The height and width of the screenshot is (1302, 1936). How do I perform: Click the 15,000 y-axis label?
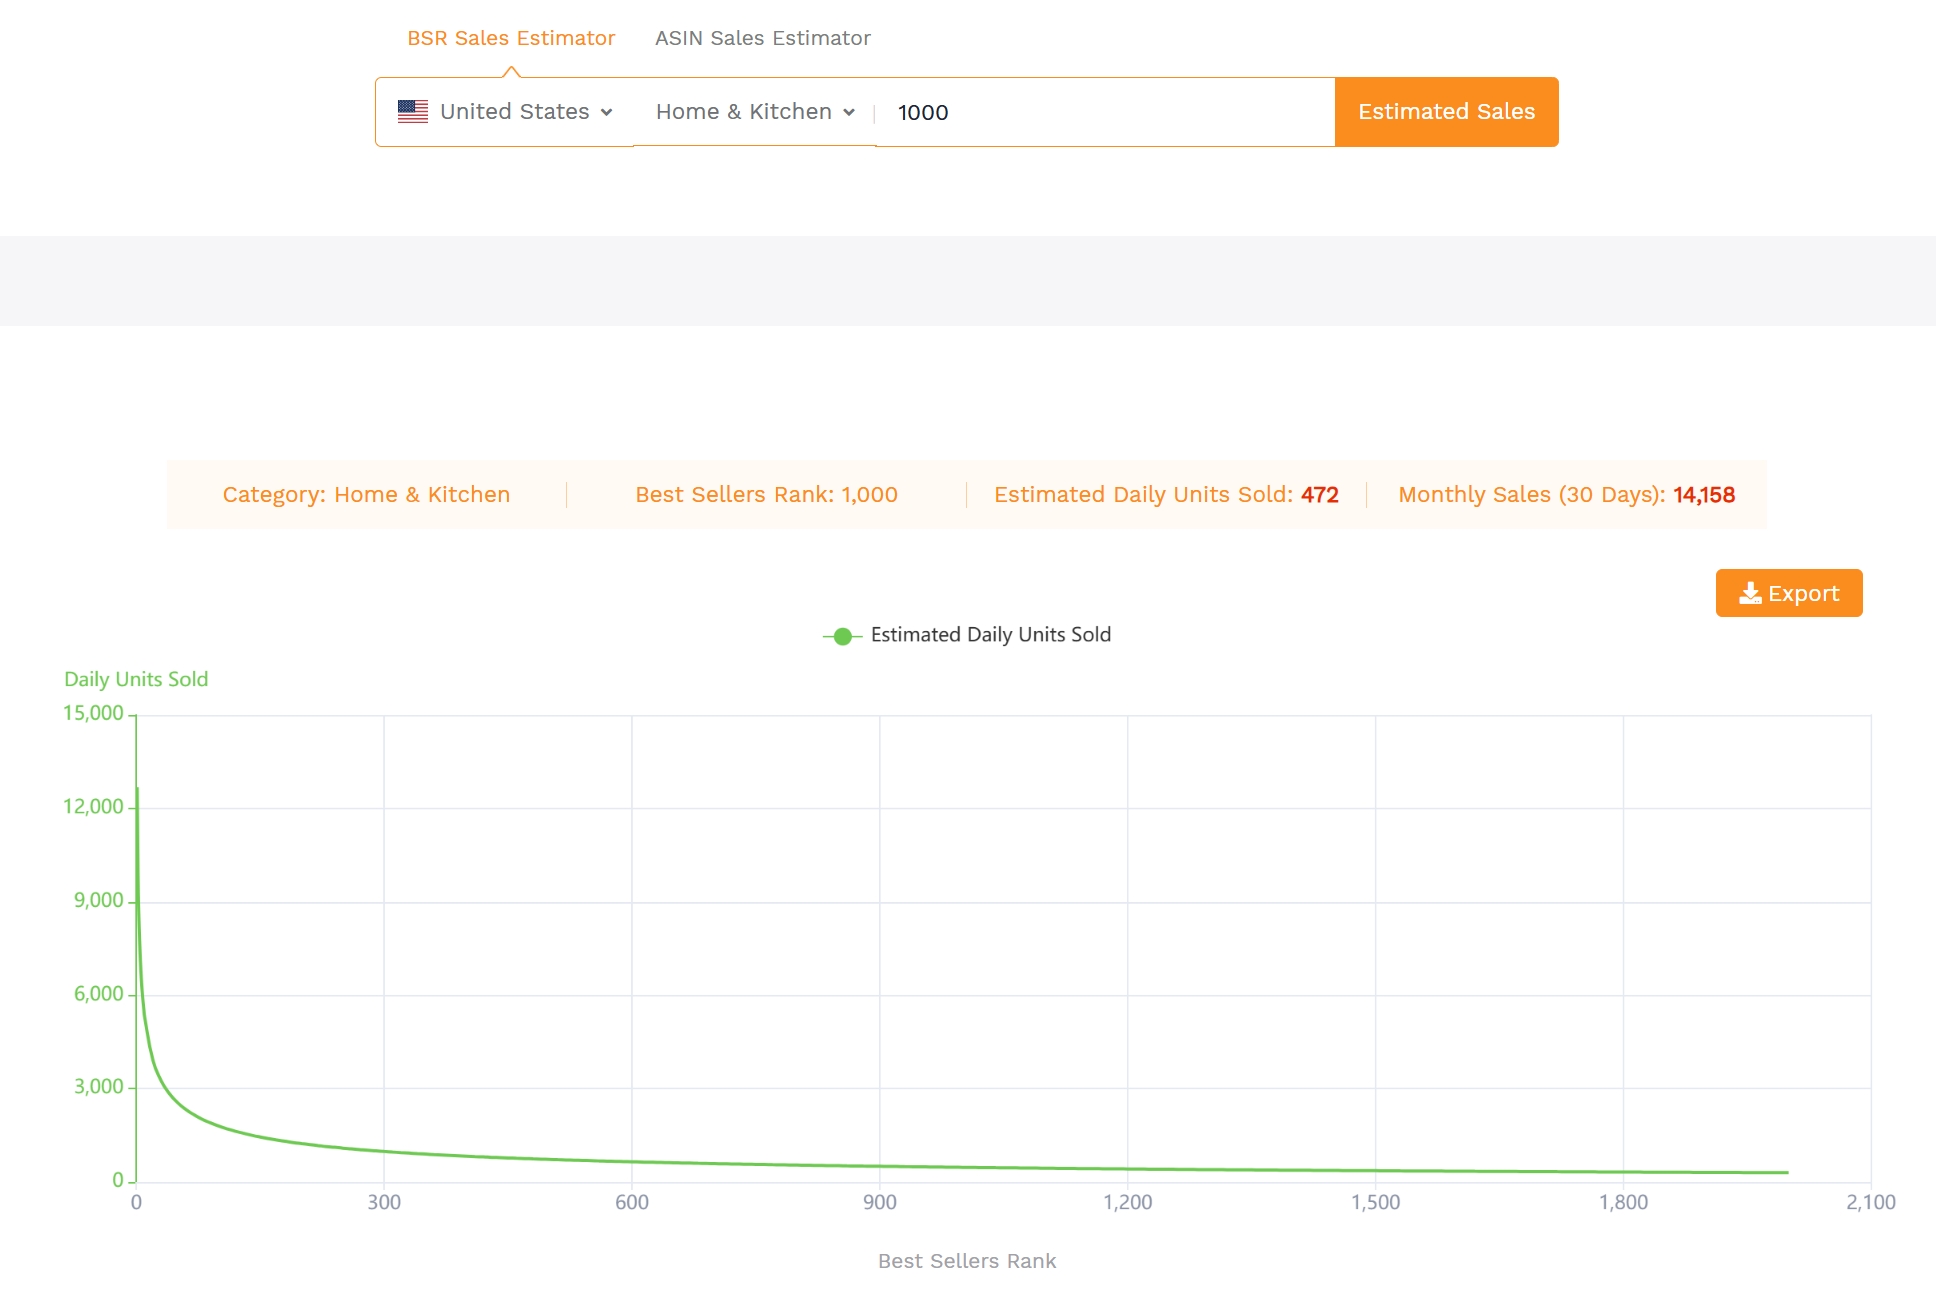click(x=93, y=713)
